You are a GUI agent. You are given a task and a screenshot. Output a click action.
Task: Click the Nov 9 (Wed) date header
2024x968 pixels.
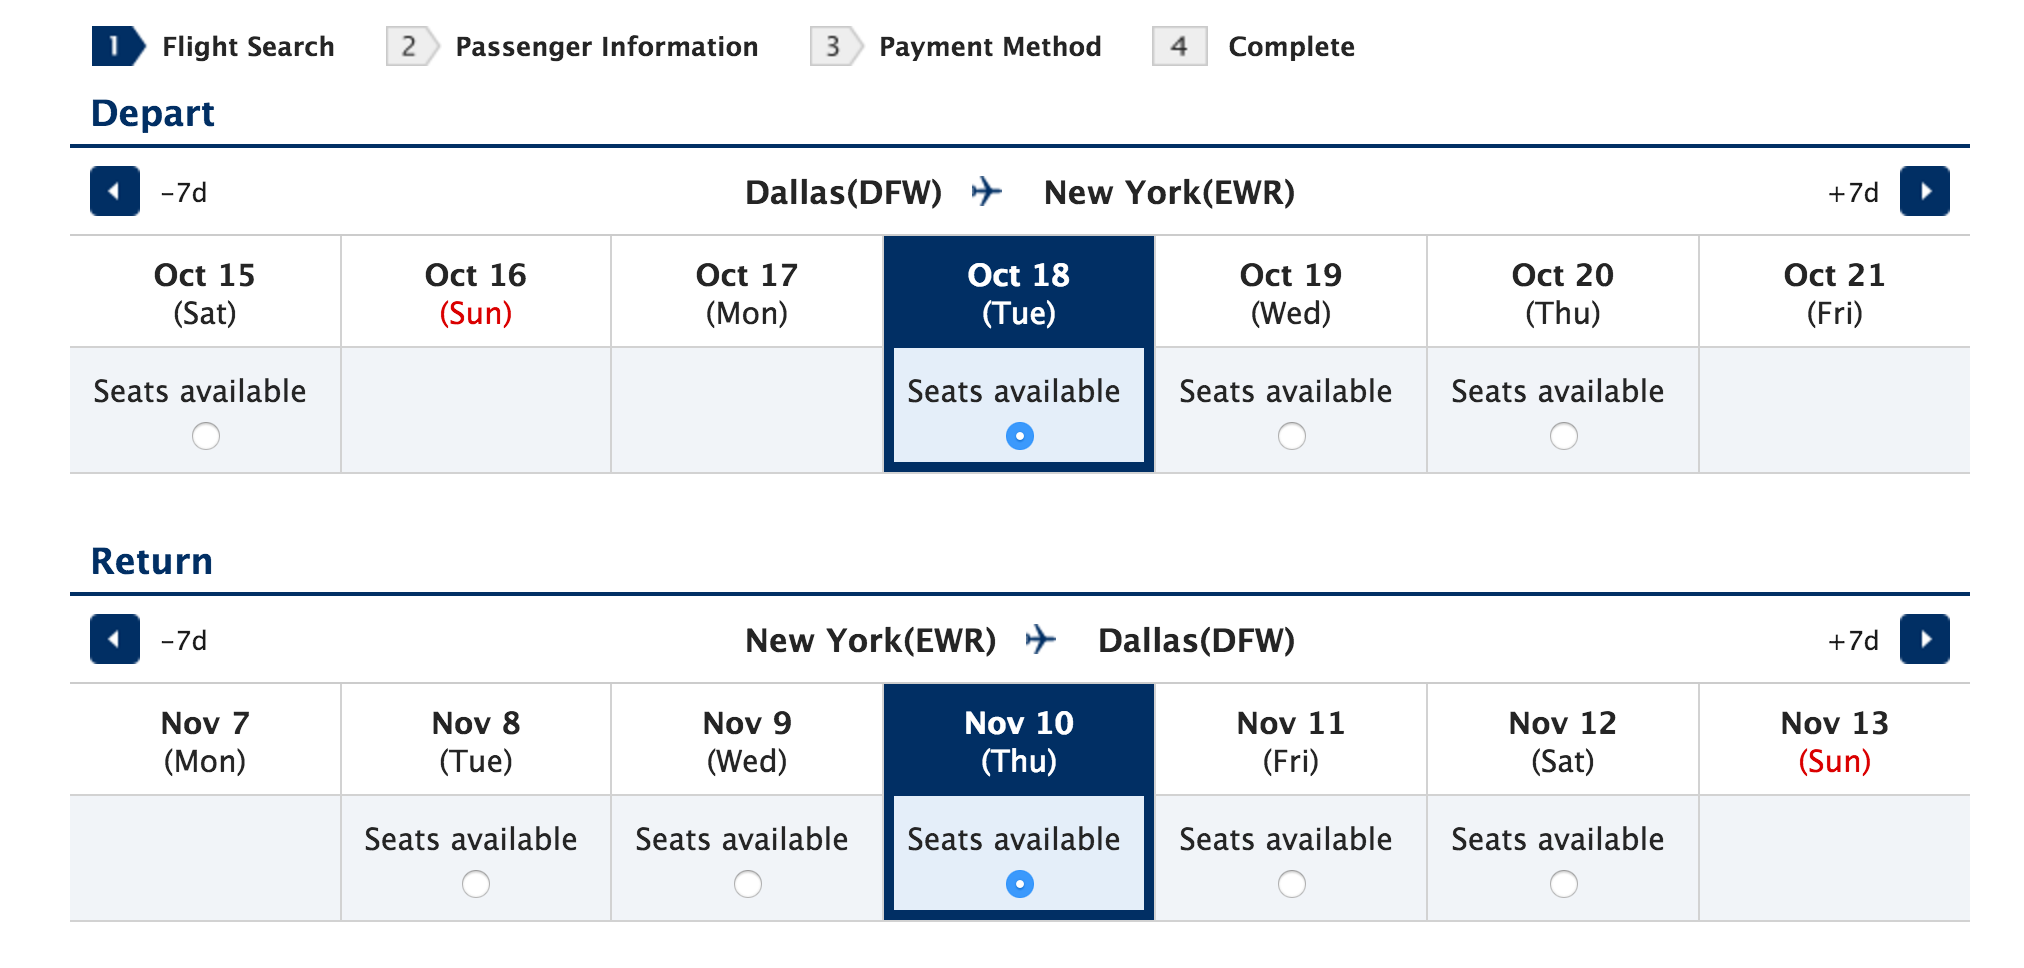coord(747,740)
